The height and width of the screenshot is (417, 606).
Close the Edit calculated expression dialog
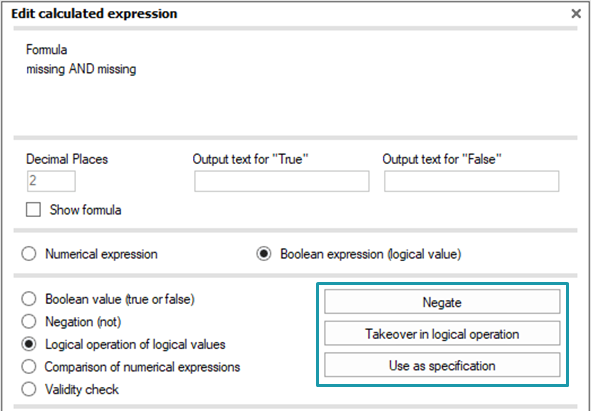[x=576, y=14]
